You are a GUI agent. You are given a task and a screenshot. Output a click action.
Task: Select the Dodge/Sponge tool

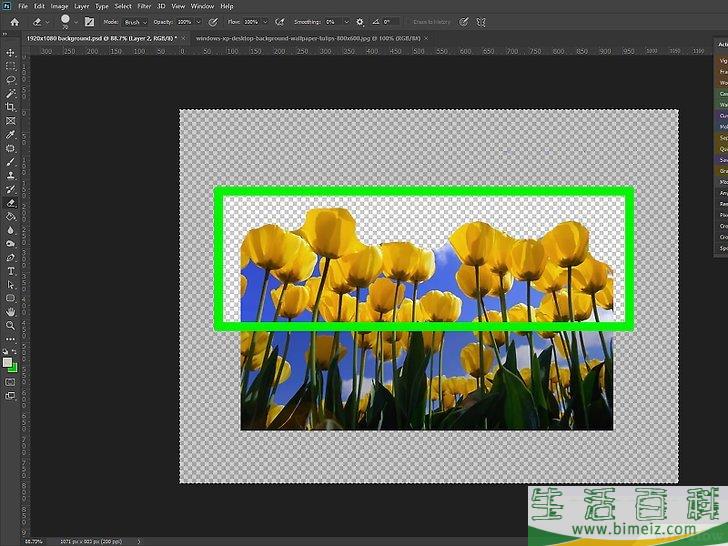point(10,243)
